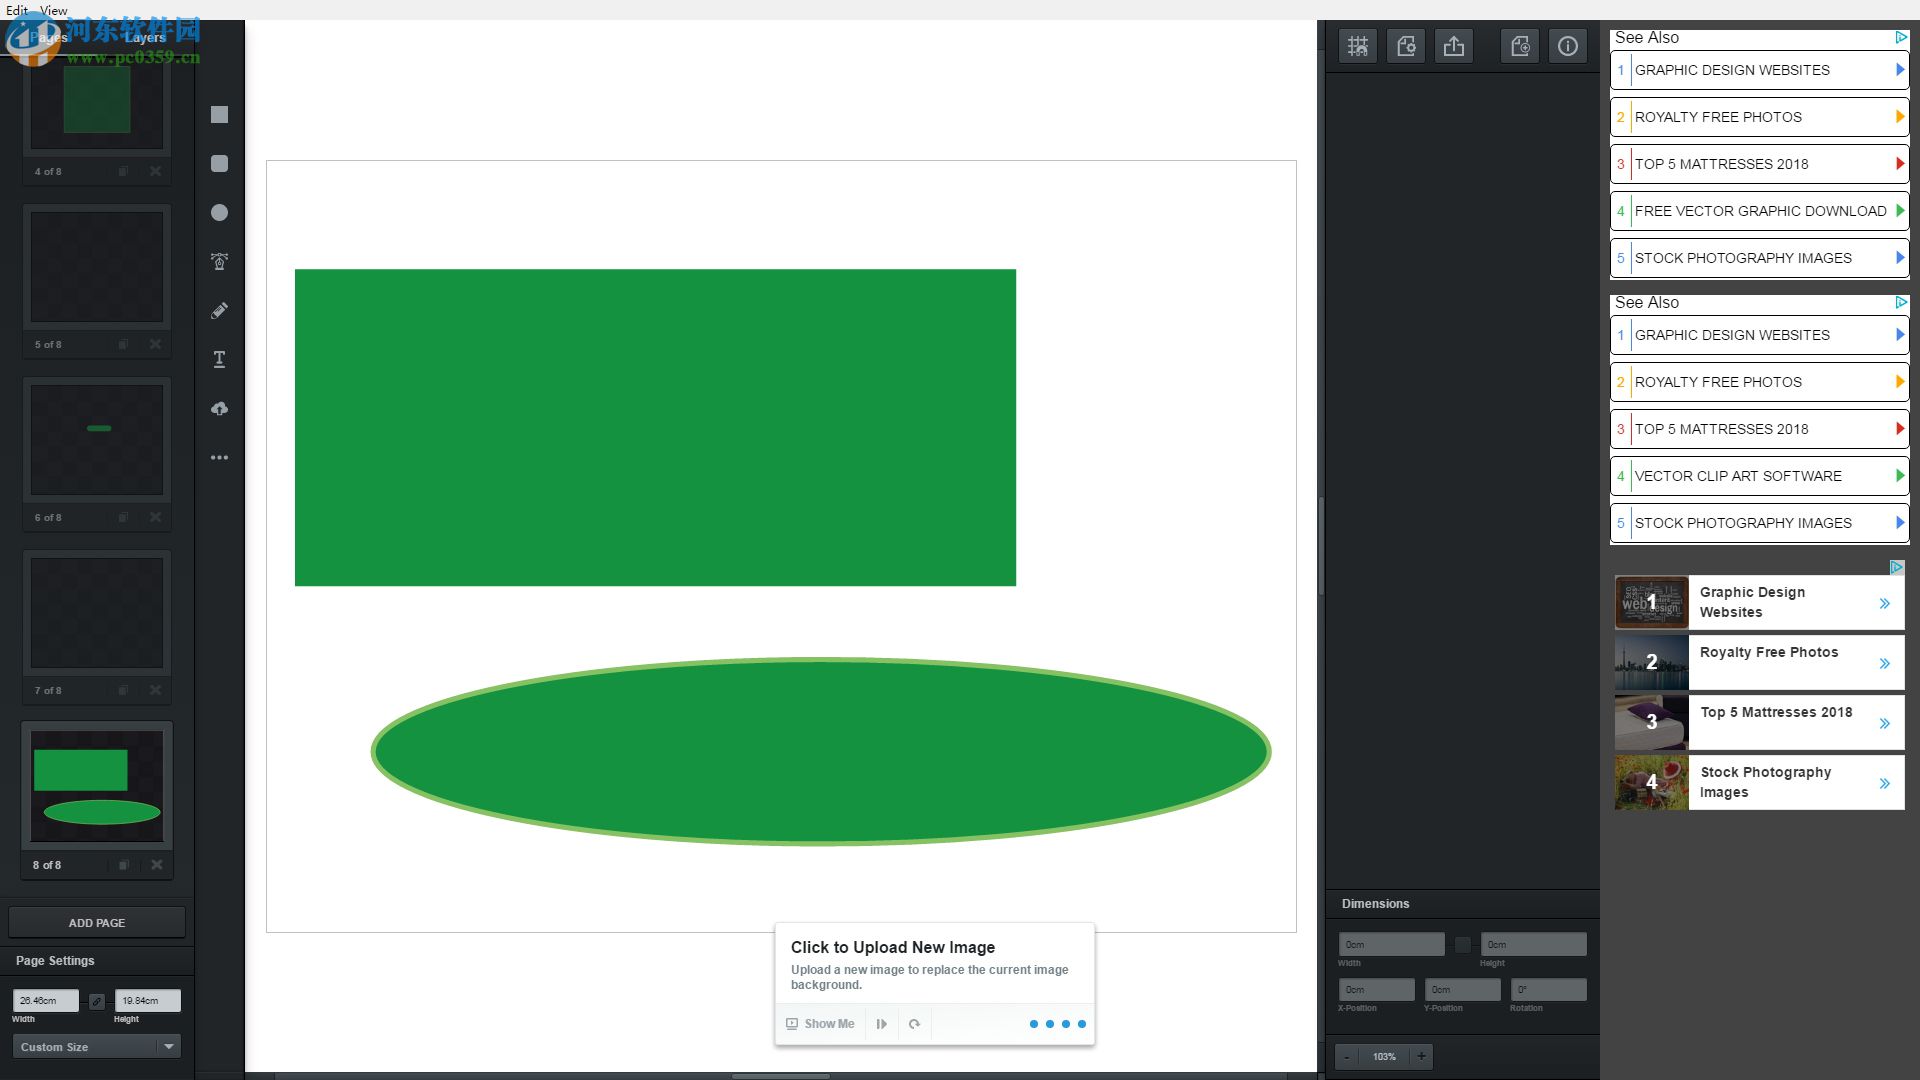Open the info panel from top toolbar
The image size is (1920, 1080).
pyautogui.click(x=1568, y=45)
